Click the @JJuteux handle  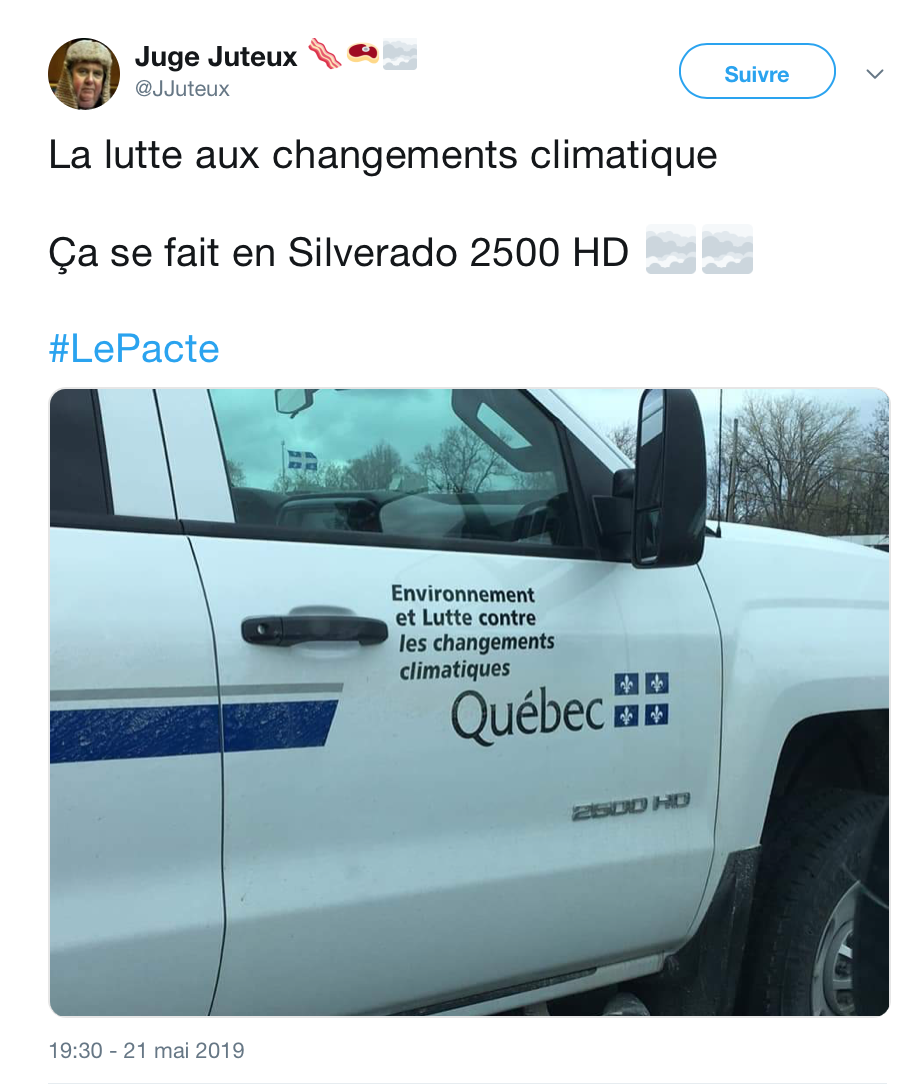coord(182,89)
